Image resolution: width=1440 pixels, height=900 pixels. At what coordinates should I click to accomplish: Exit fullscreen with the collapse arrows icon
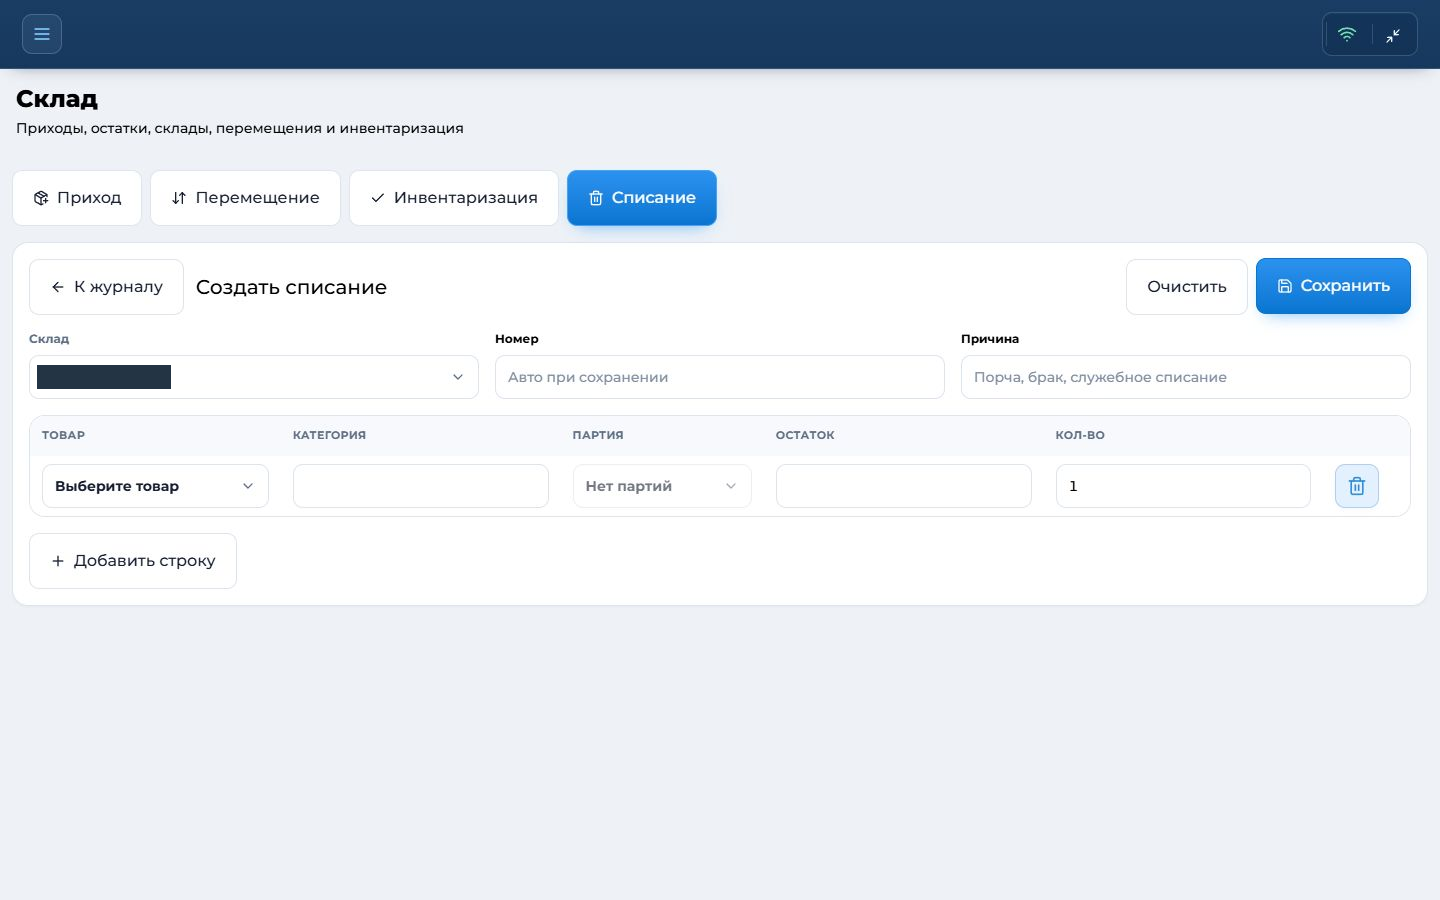[x=1393, y=35]
